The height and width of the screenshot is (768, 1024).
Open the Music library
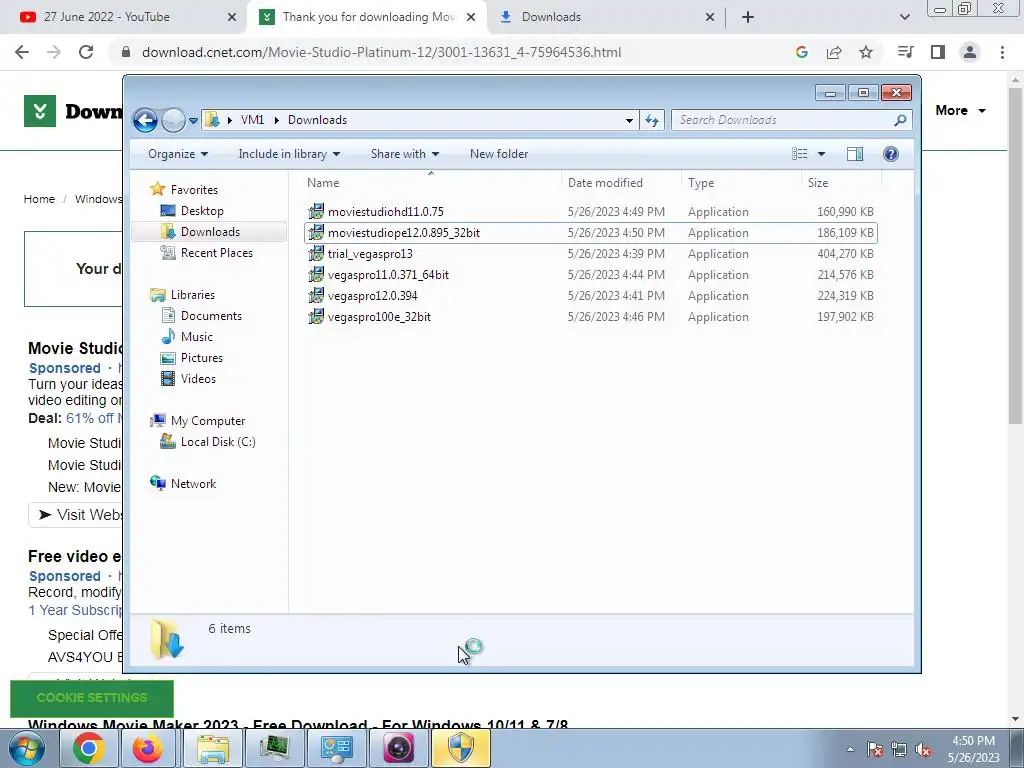pyautogui.click(x=196, y=336)
